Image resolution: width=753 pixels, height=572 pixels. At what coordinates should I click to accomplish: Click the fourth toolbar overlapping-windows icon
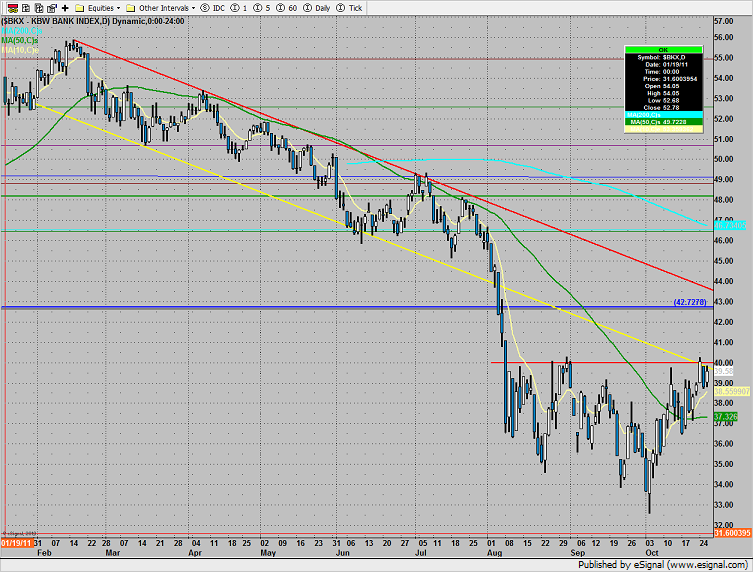pos(52,8)
